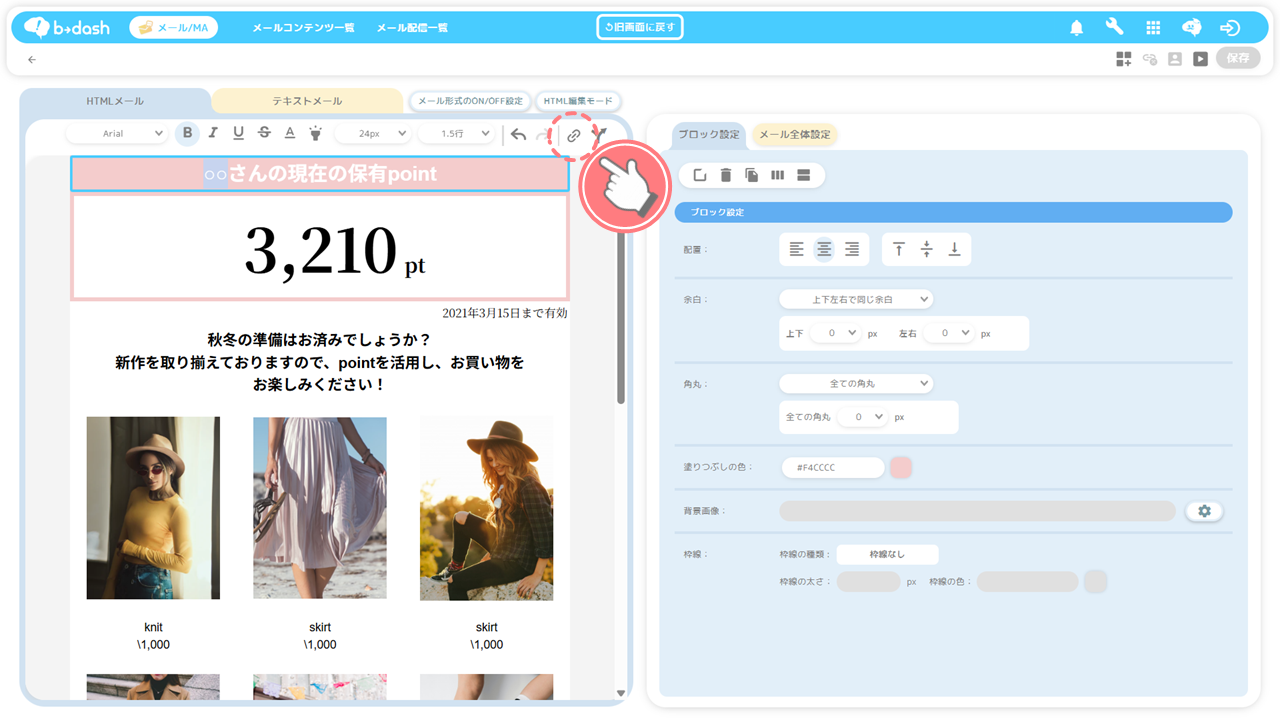1280x720 pixels.
Task: Open the notifications bell
Action: coord(1076,28)
